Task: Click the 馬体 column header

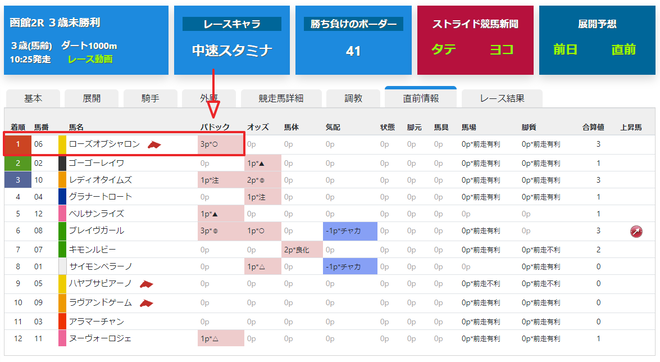Action: tap(291, 127)
